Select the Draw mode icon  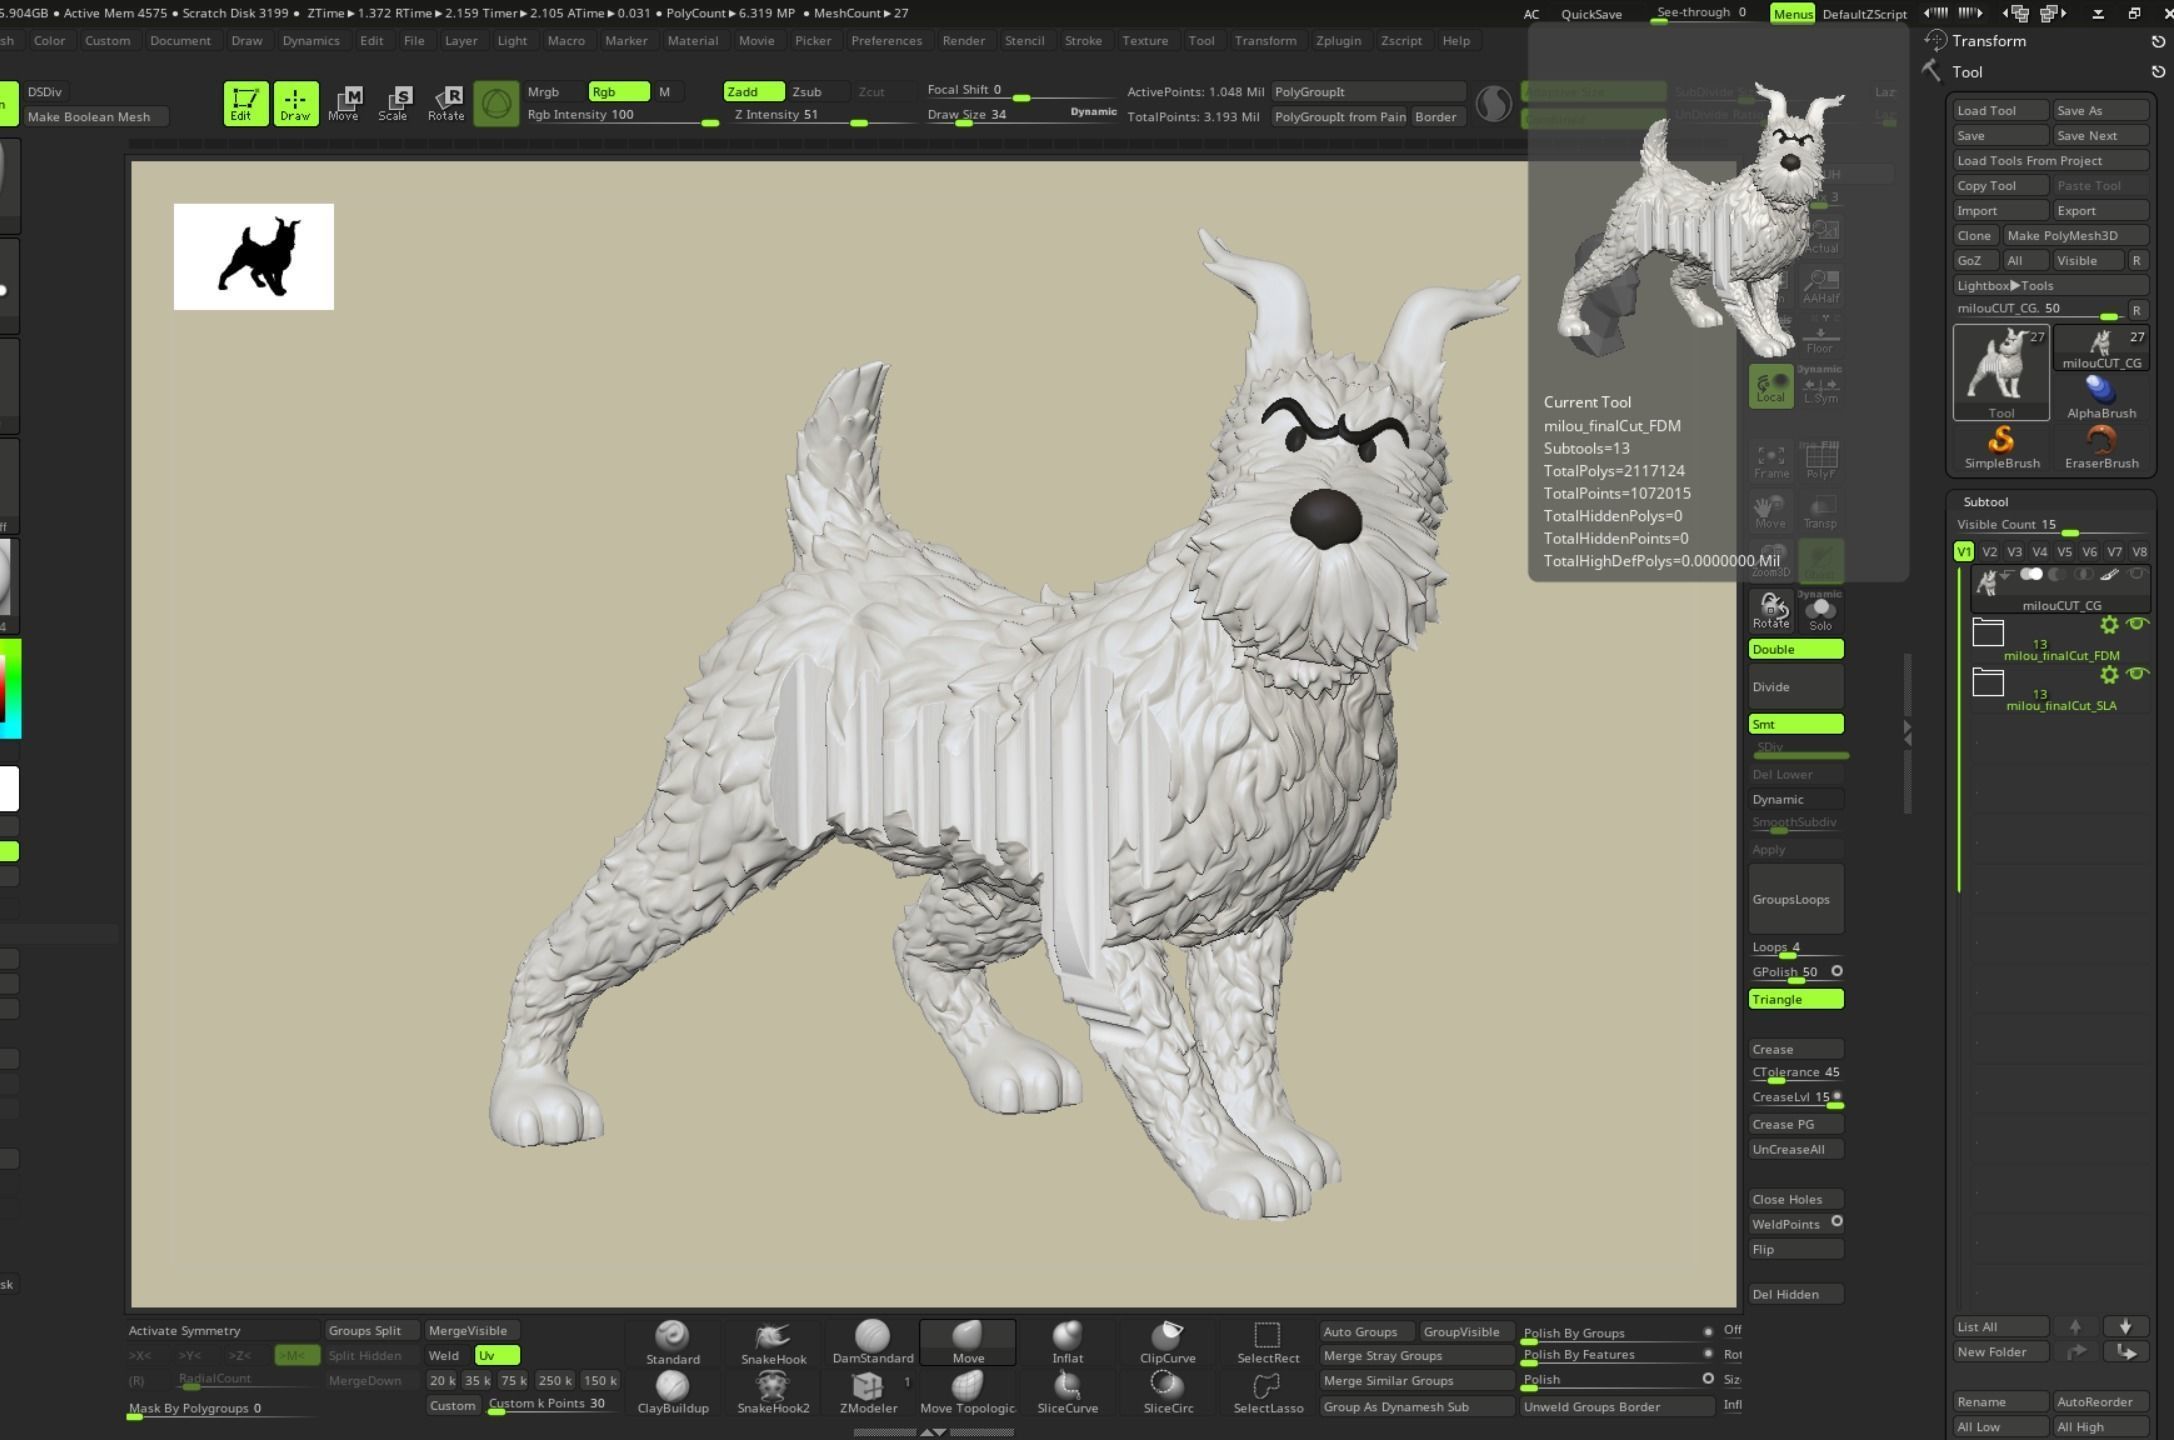point(295,103)
